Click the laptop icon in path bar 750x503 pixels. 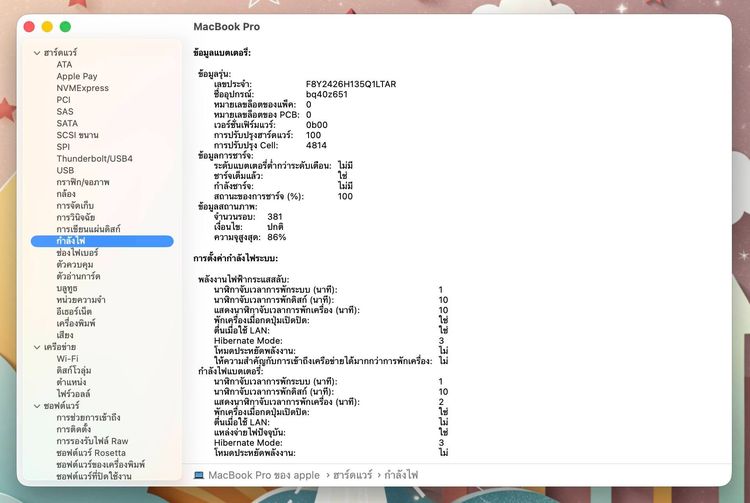(x=199, y=475)
